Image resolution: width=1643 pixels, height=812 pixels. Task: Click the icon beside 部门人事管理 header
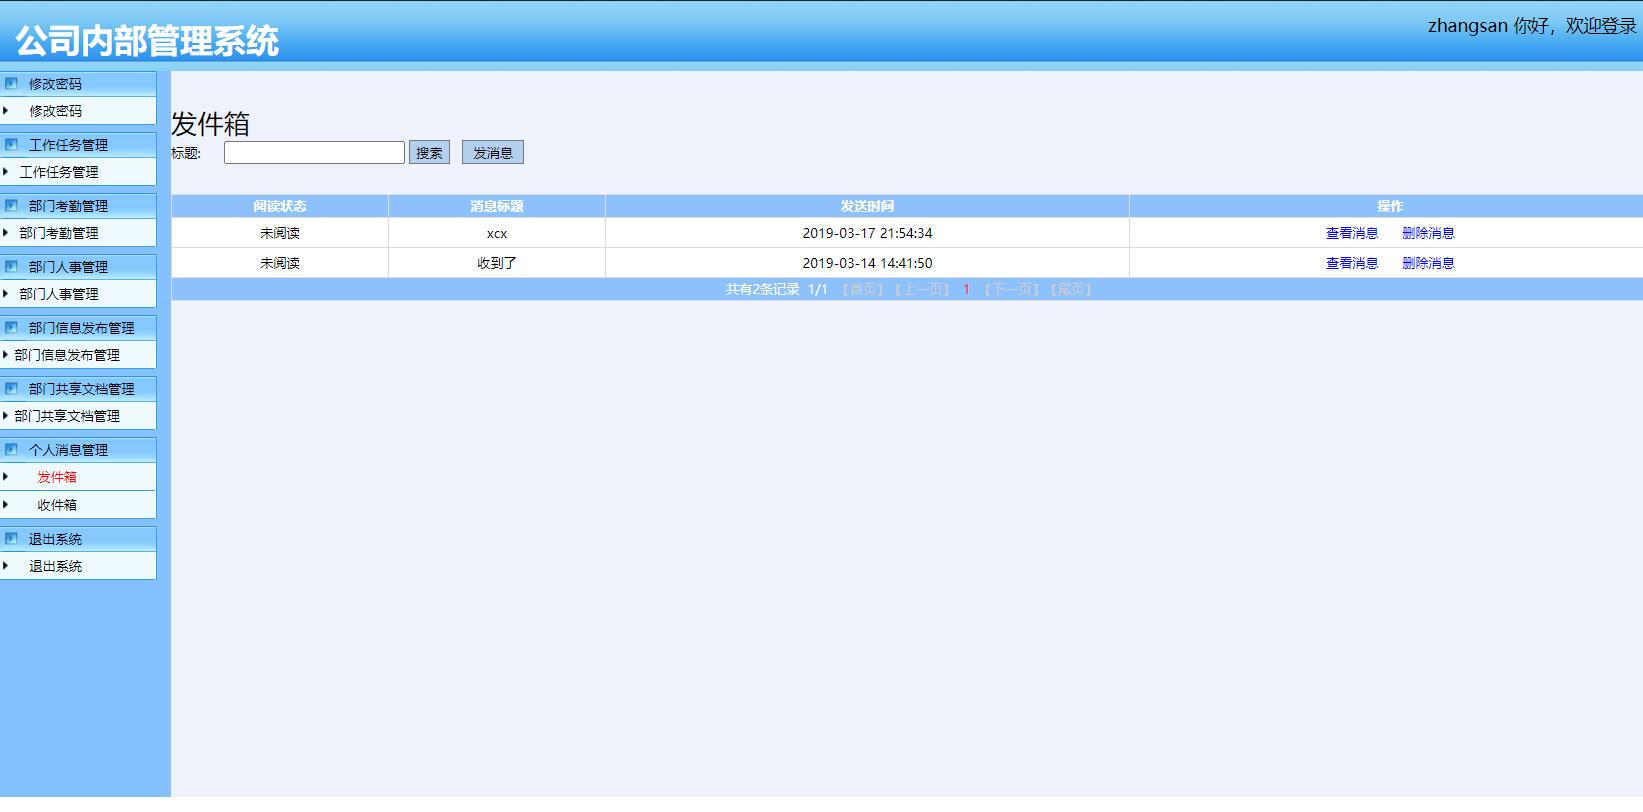(x=12, y=267)
